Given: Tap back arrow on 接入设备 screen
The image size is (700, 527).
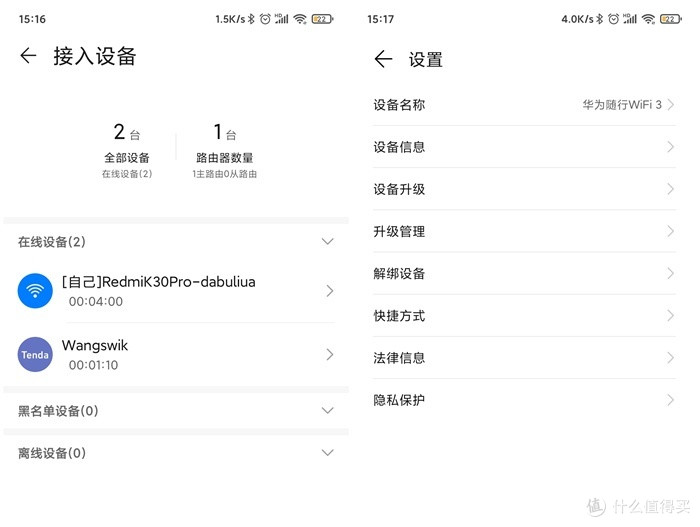Looking at the screenshot, I should 28,56.
